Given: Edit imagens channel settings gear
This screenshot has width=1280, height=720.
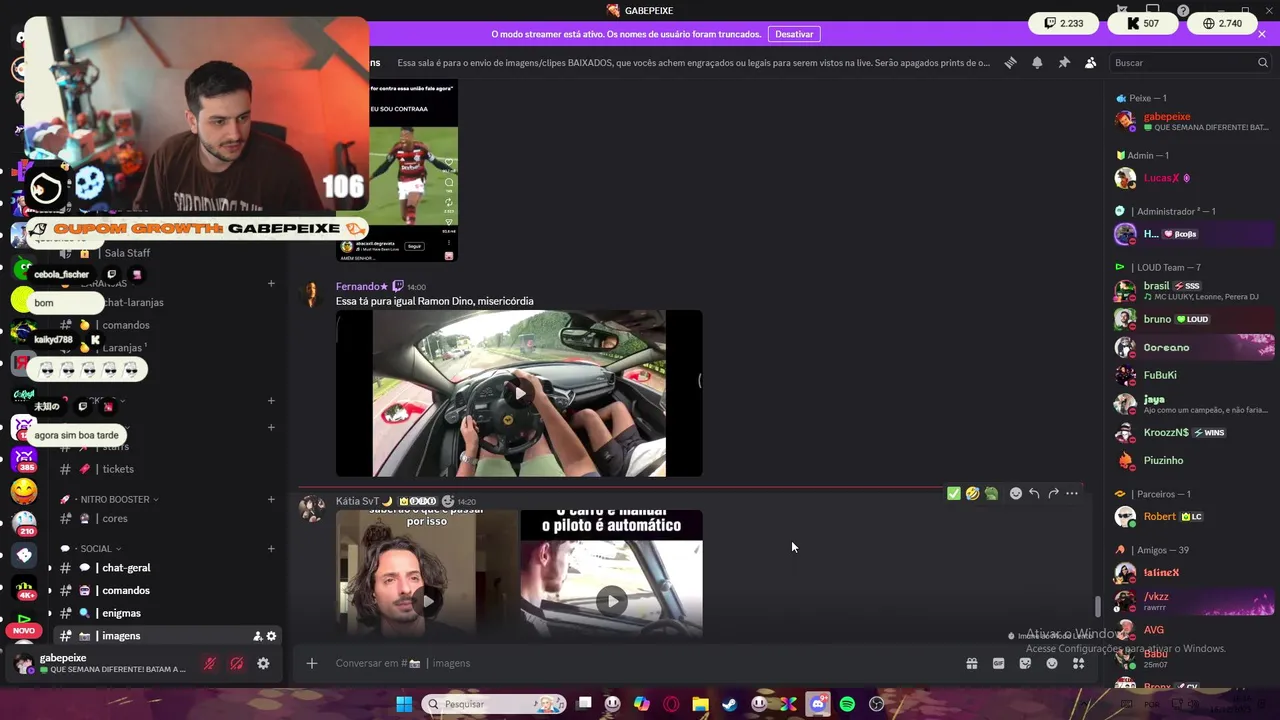Looking at the screenshot, I should click(x=271, y=636).
